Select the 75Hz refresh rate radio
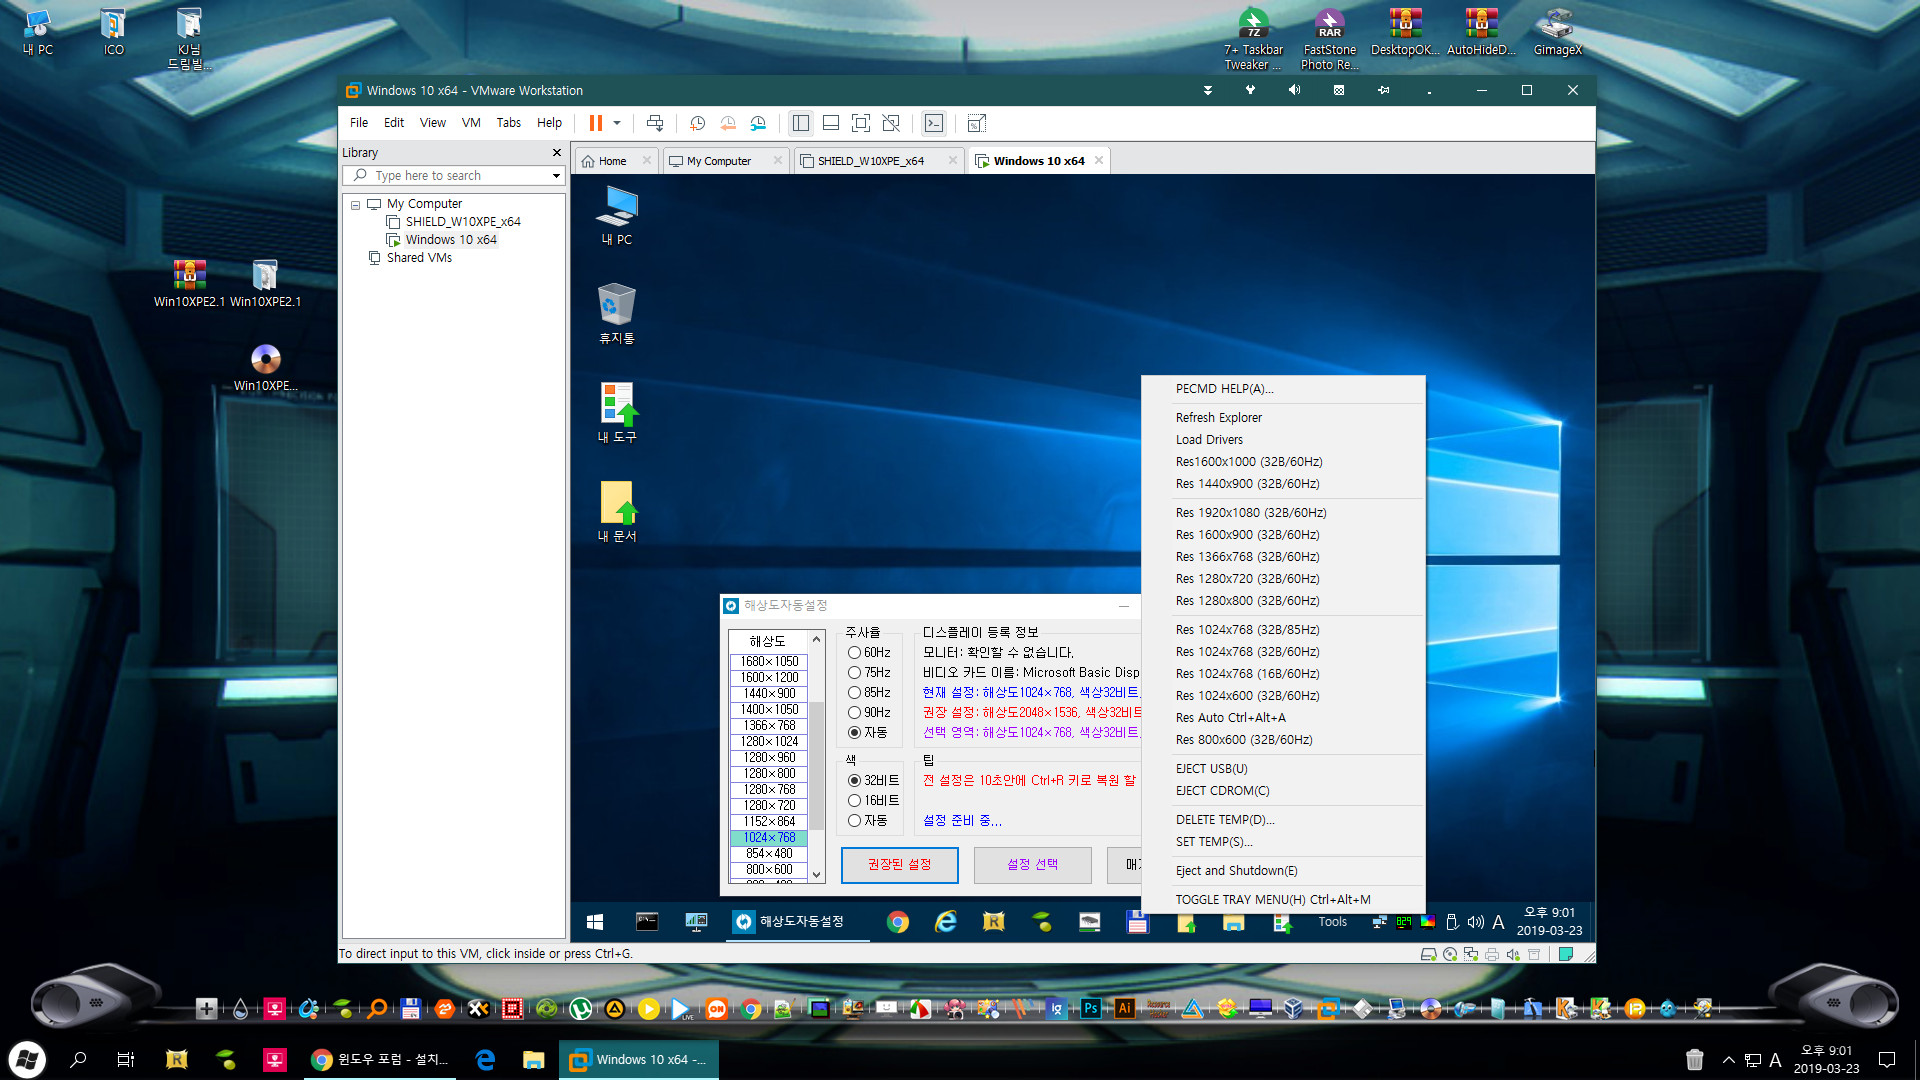This screenshot has width=1920, height=1080. [x=855, y=673]
